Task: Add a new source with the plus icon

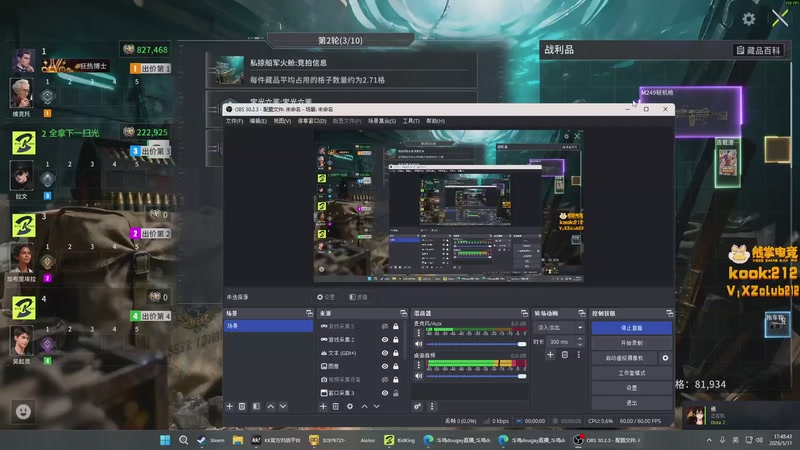Action: pos(323,407)
